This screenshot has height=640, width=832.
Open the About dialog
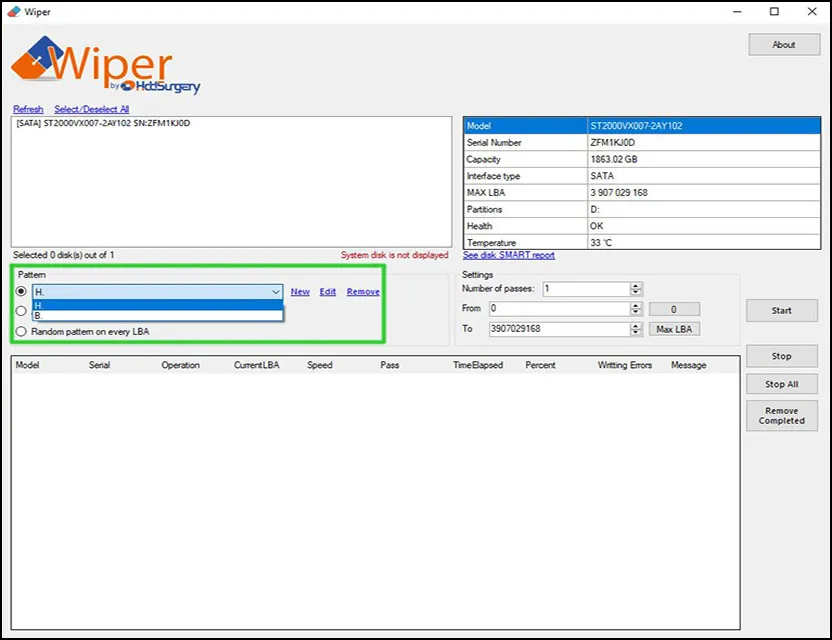pos(784,45)
